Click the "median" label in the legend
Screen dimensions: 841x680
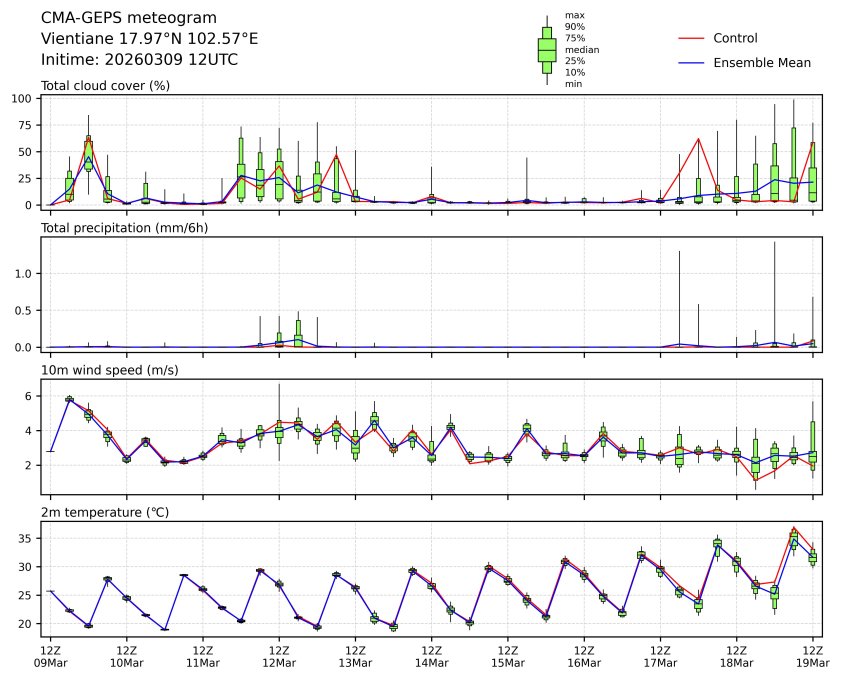[x=582, y=49]
